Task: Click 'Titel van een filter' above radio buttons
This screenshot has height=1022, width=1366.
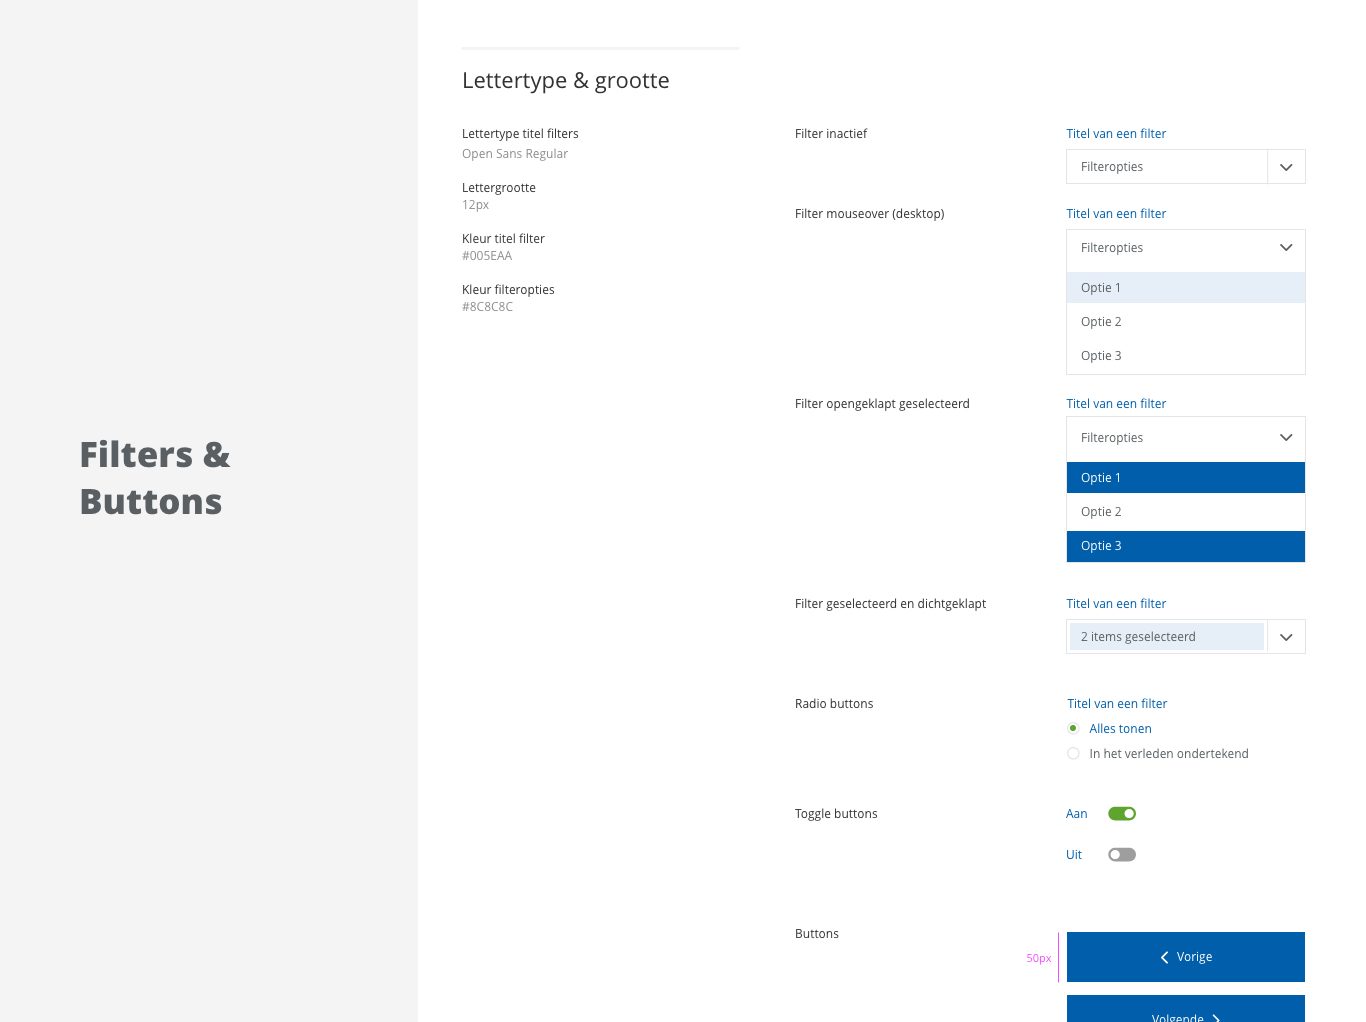Action: tap(1117, 703)
